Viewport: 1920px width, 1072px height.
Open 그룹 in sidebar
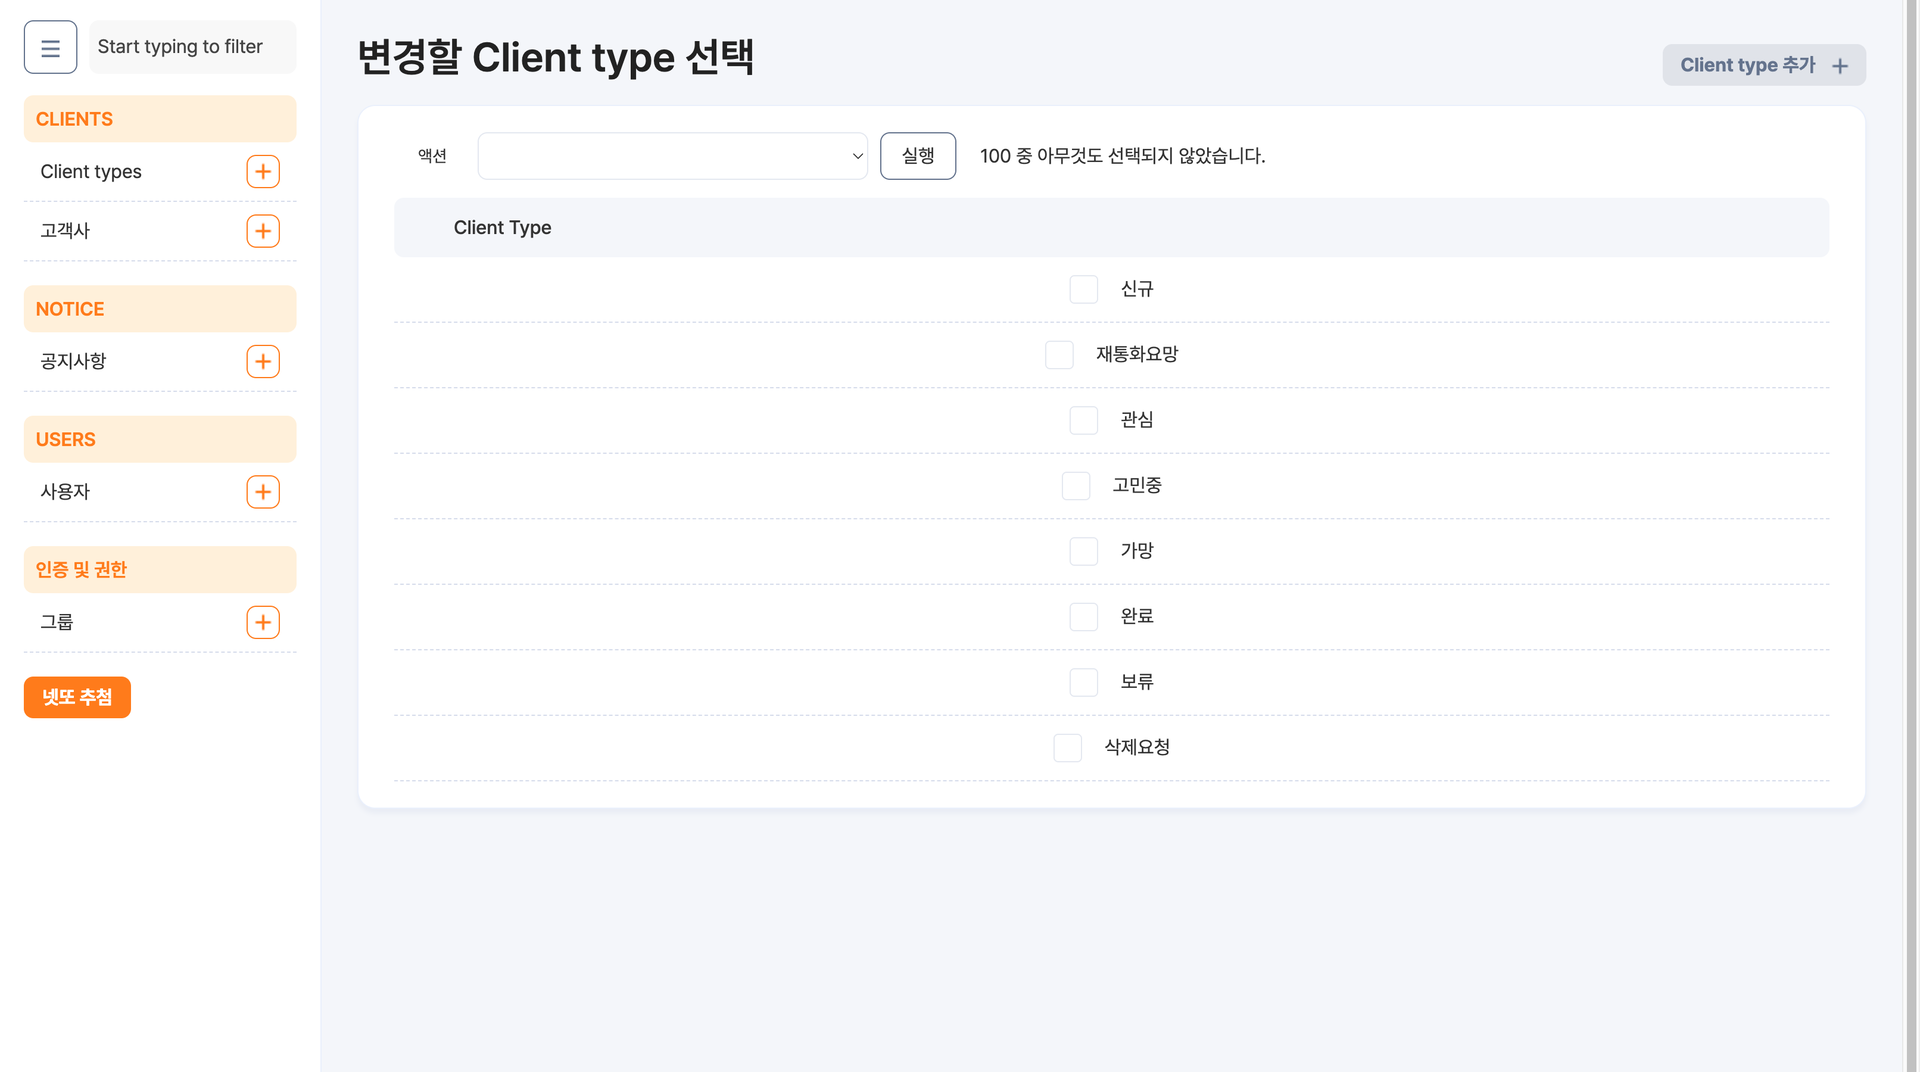click(57, 622)
